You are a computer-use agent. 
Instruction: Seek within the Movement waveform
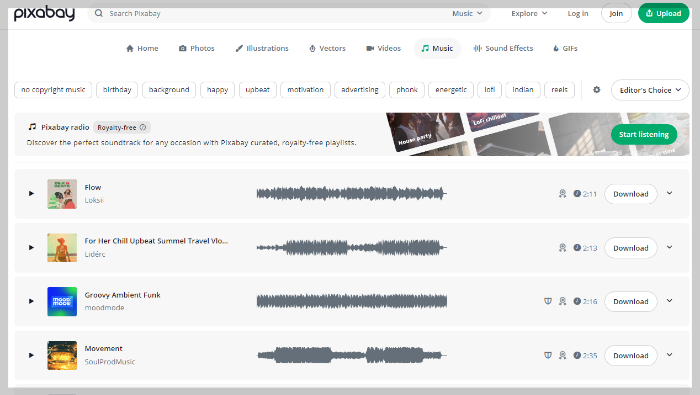[352, 355]
